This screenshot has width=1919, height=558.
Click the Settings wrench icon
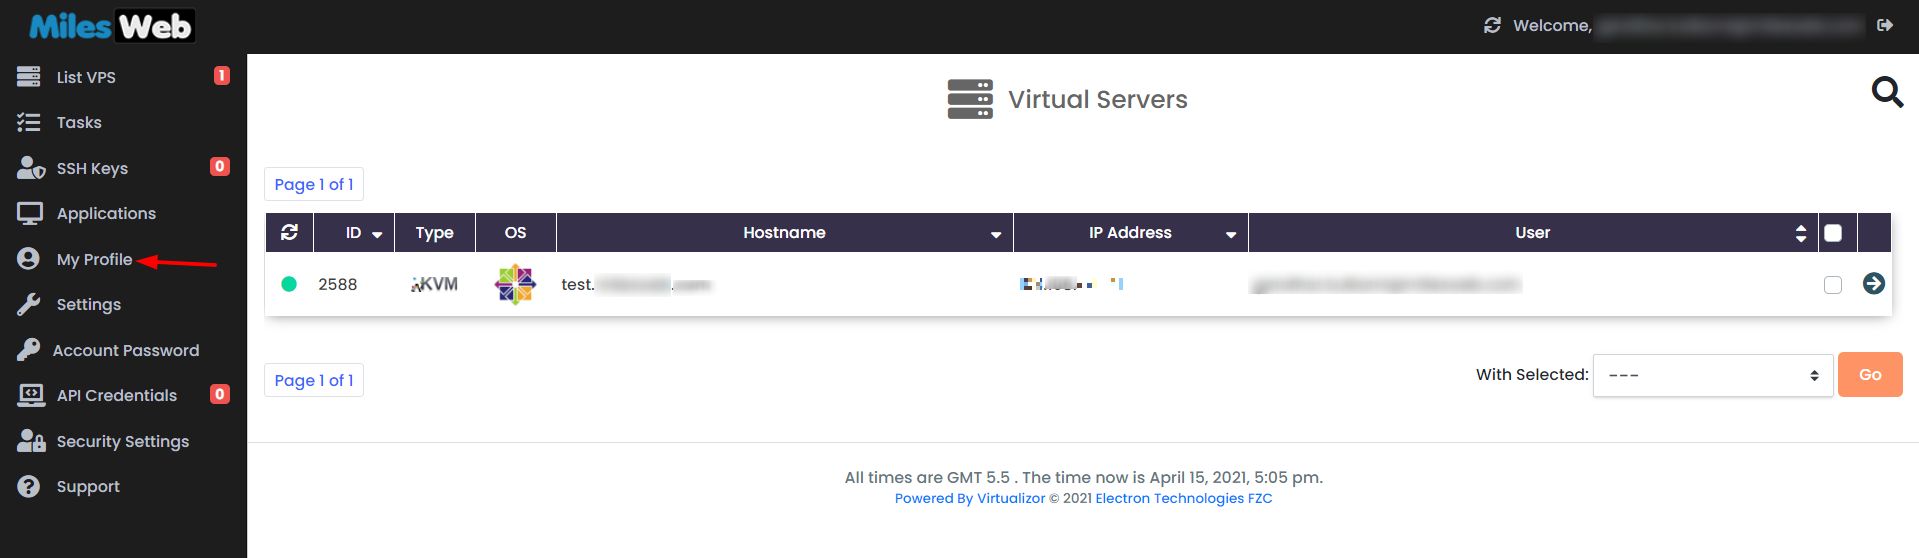point(28,304)
